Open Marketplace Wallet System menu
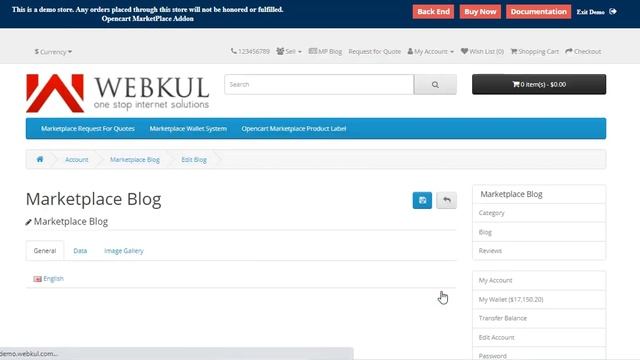The image size is (640, 360). [188, 129]
